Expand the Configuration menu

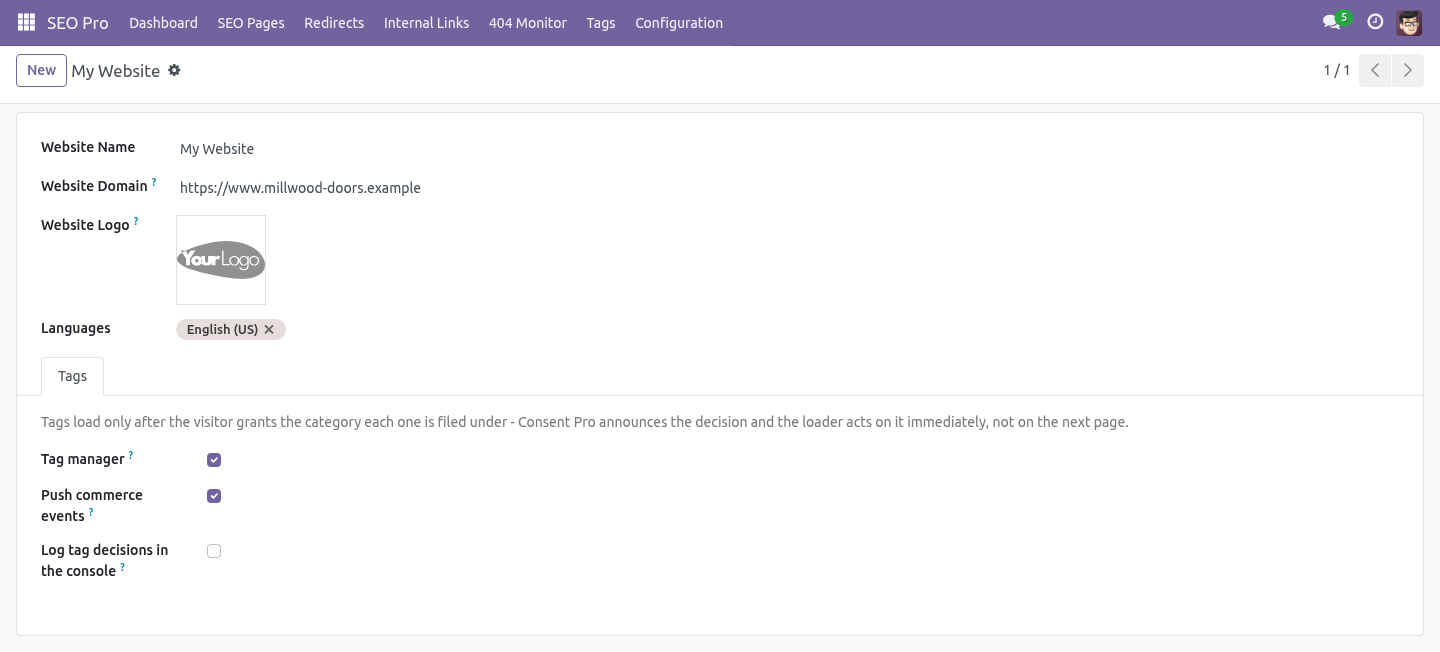[x=679, y=22]
